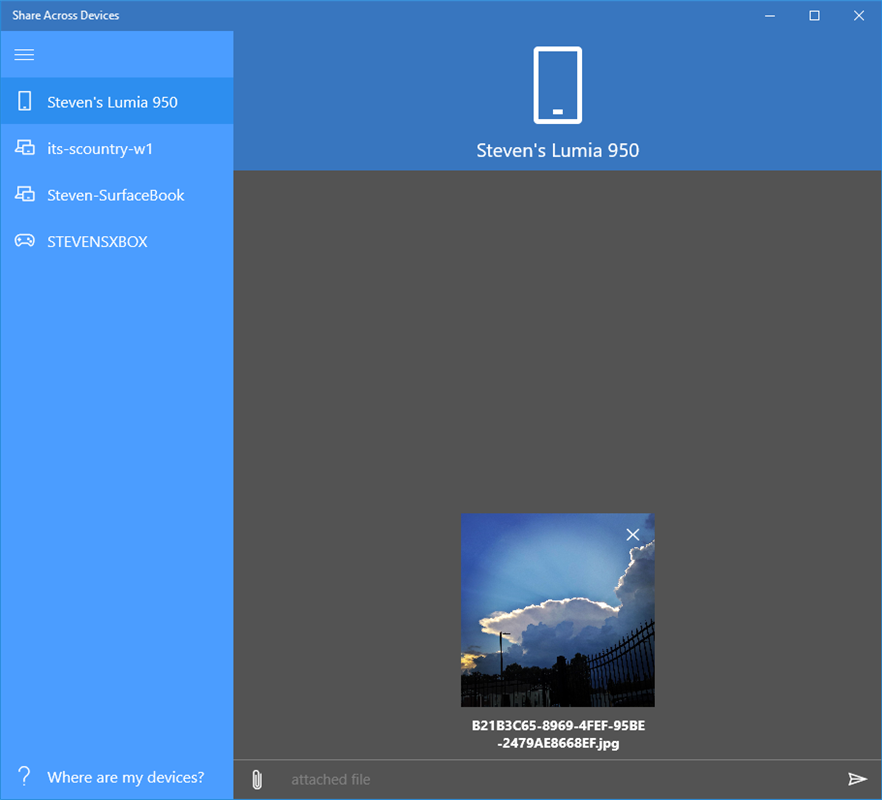Open the paperclip attachment icon
The width and height of the screenshot is (882, 800).
(257, 778)
